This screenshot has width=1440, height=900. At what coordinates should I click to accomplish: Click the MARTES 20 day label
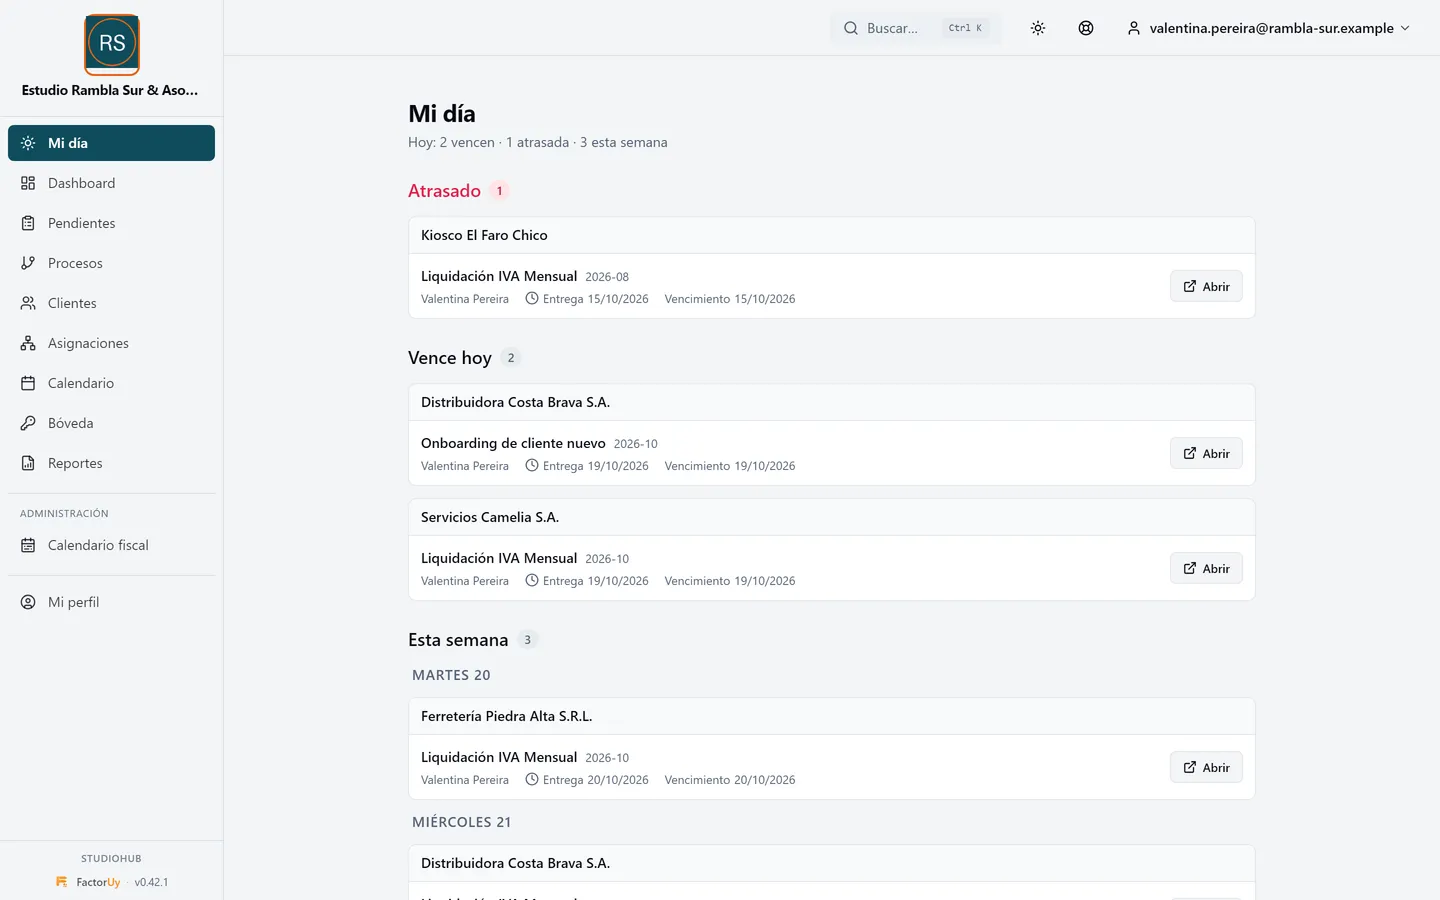coord(451,675)
